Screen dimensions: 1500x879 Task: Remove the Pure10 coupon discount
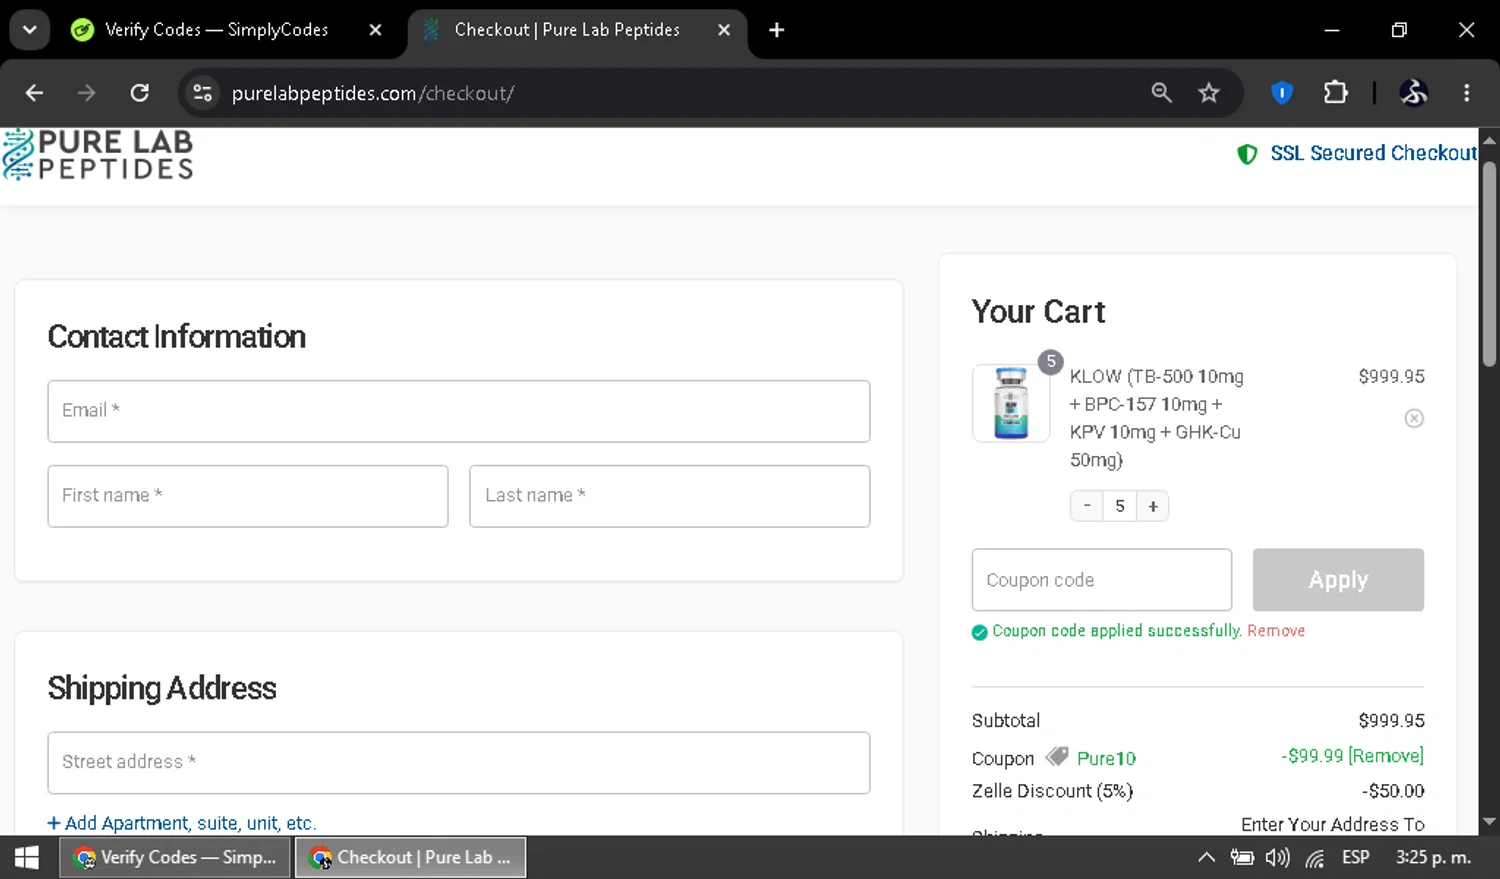coord(1386,756)
